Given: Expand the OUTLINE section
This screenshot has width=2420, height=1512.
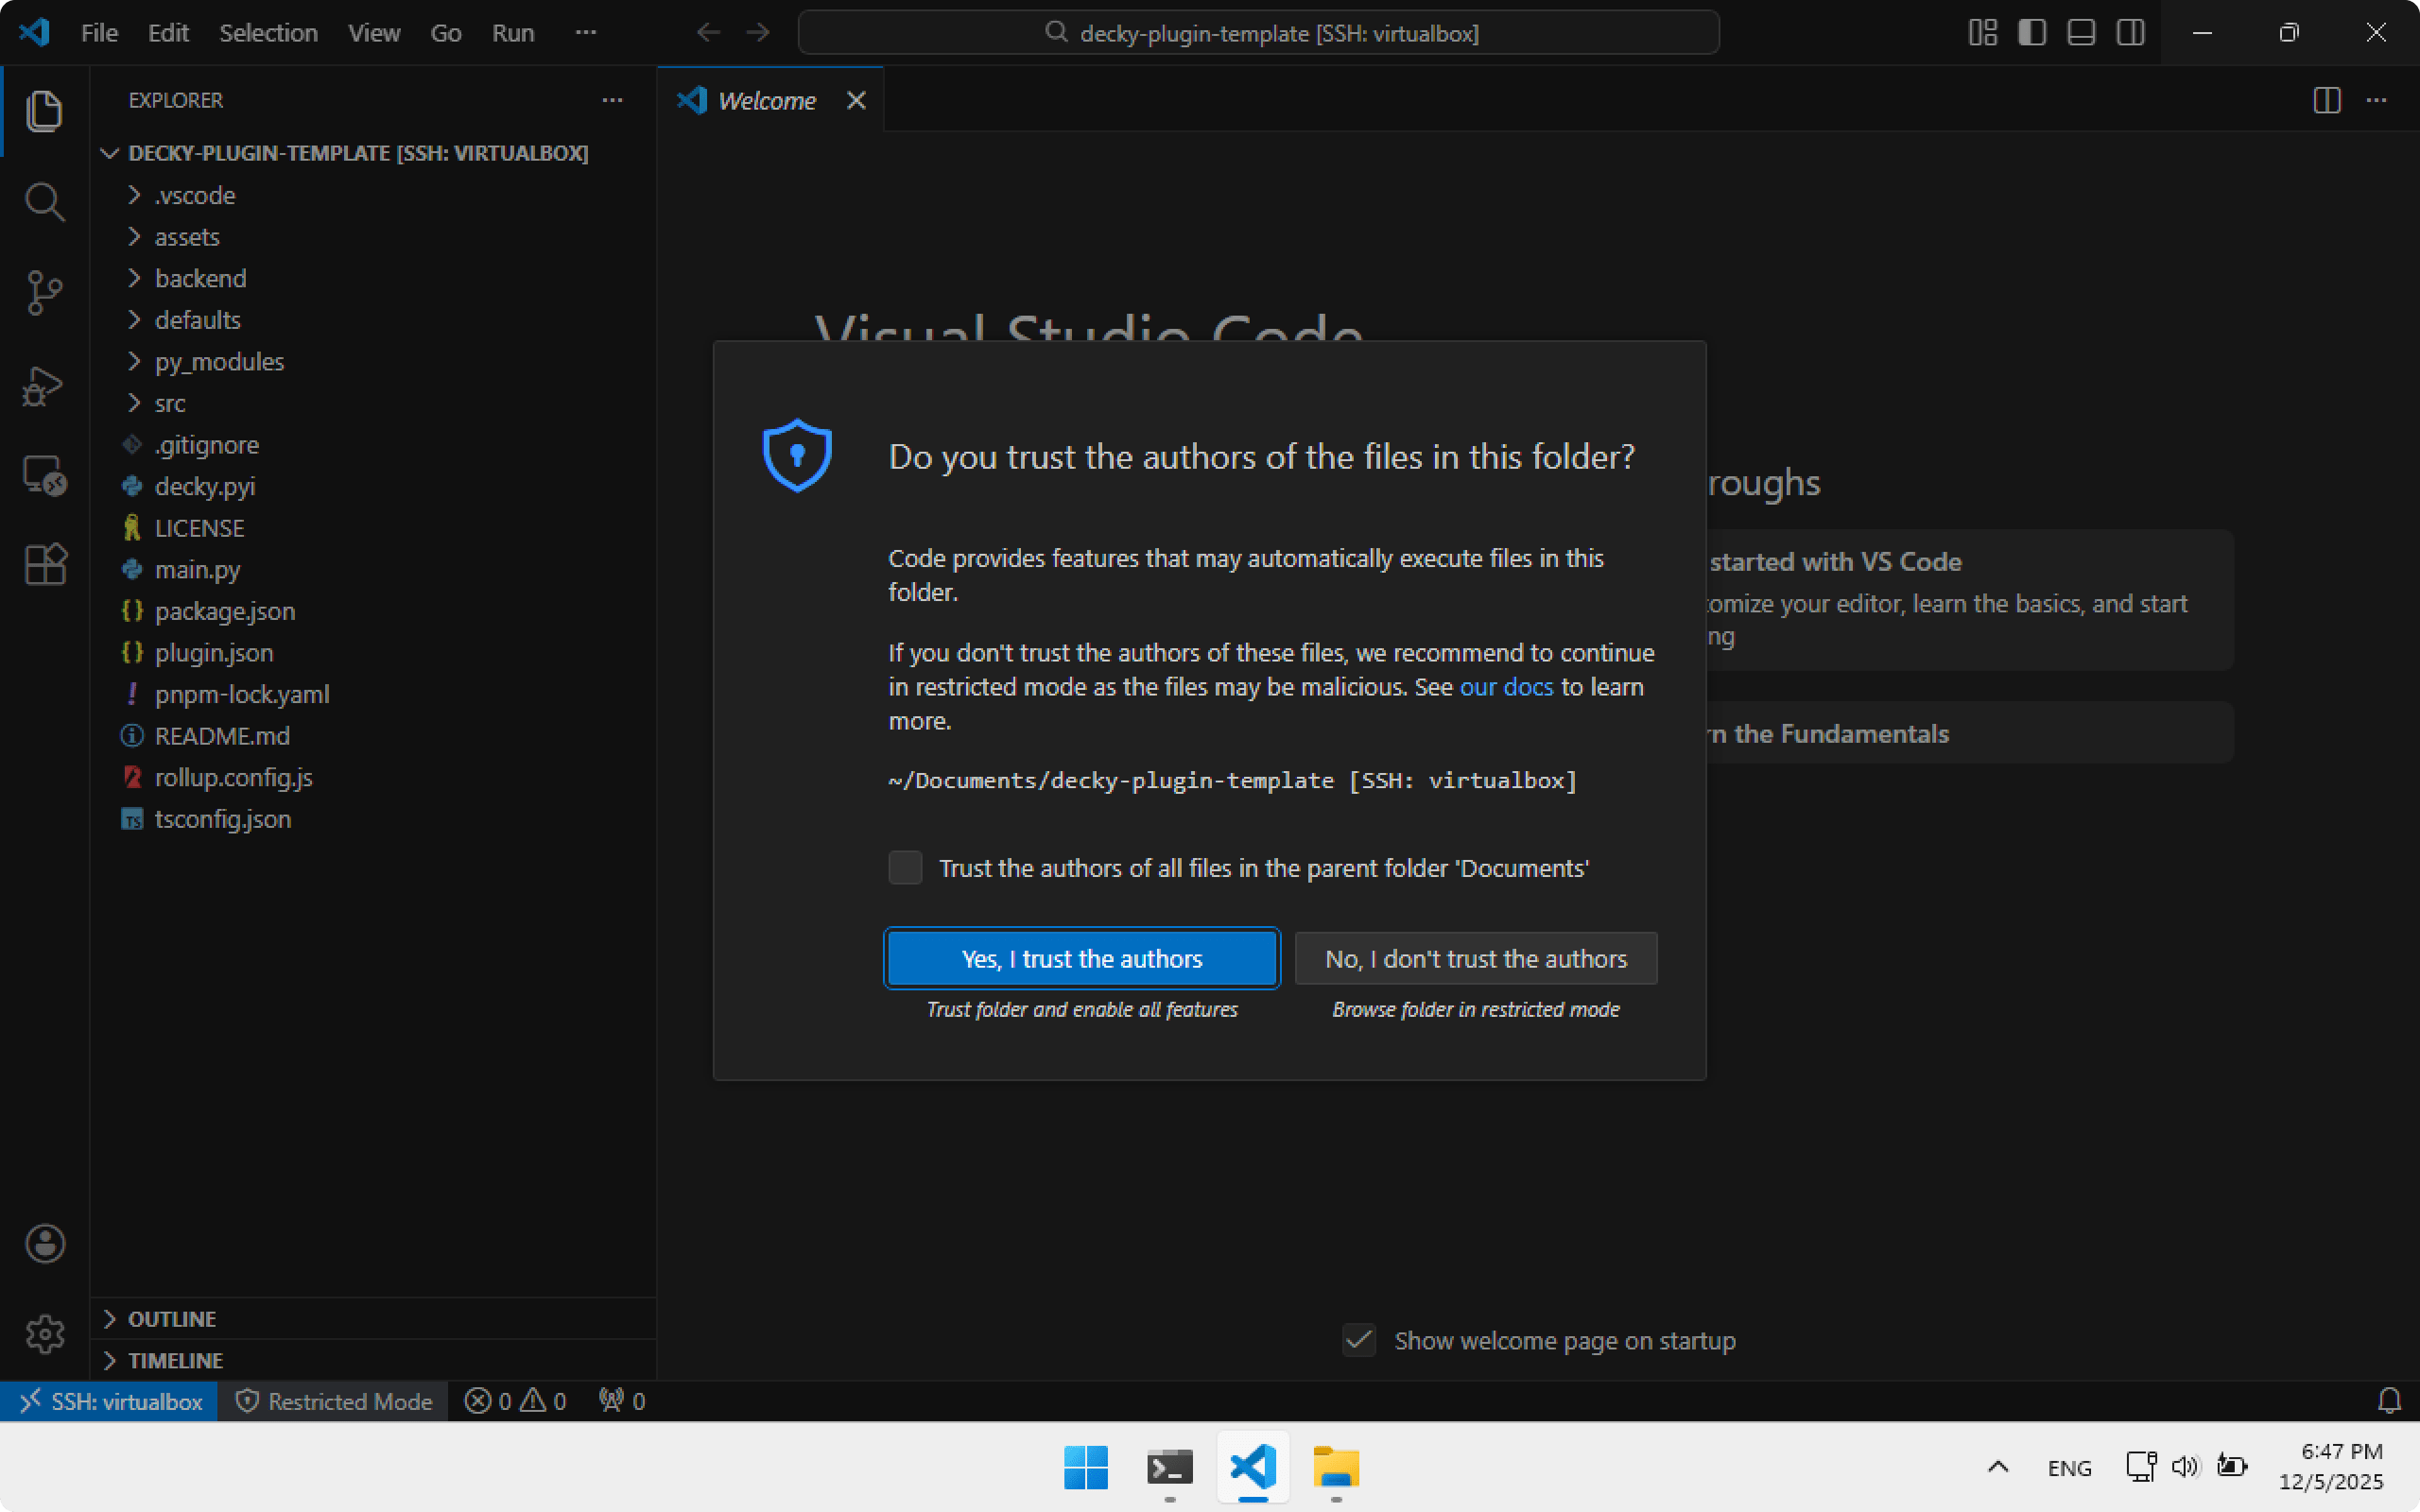Looking at the screenshot, I should point(172,1319).
